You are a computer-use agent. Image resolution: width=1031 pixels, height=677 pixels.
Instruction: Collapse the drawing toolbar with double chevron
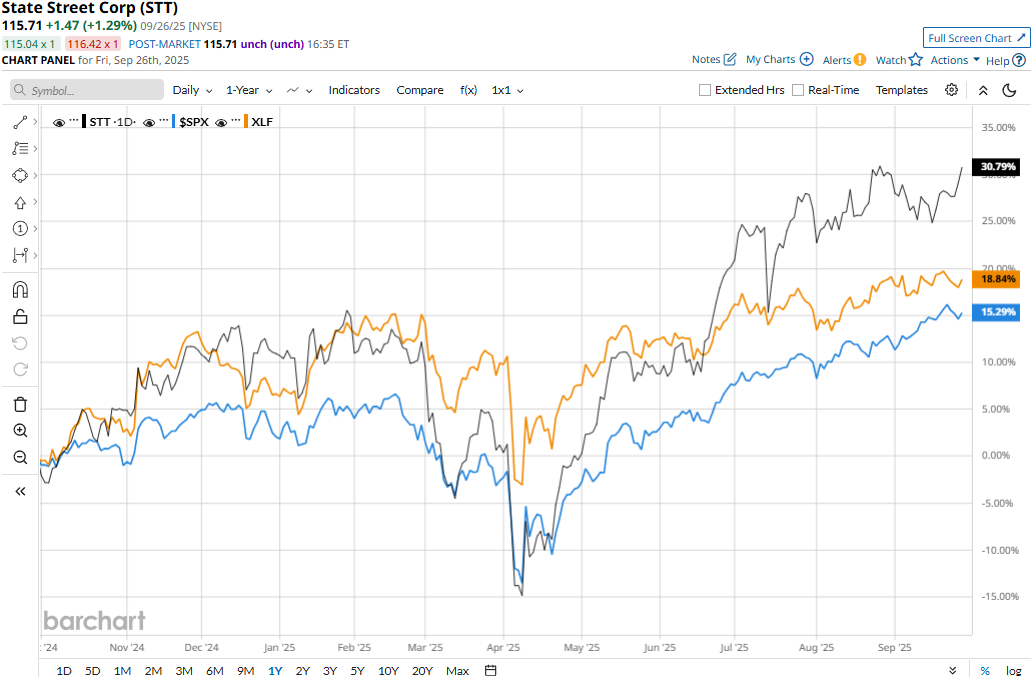pyautogui.click(x=20, y=492)
